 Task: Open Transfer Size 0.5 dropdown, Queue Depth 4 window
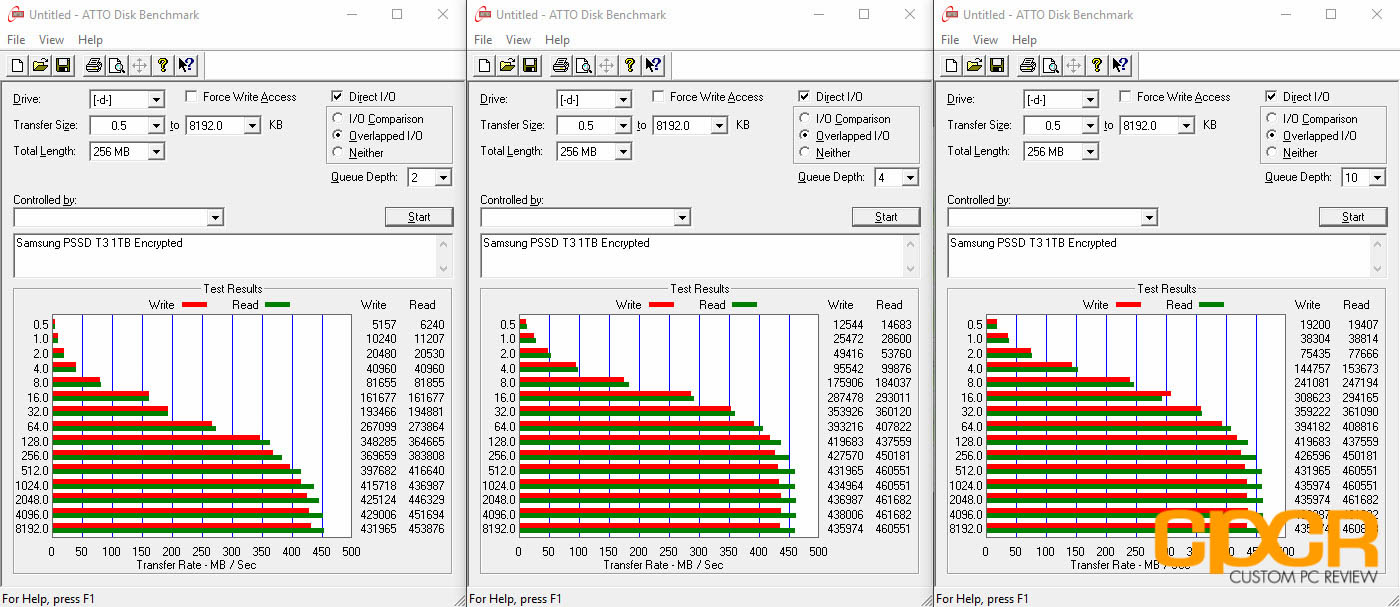623,126
